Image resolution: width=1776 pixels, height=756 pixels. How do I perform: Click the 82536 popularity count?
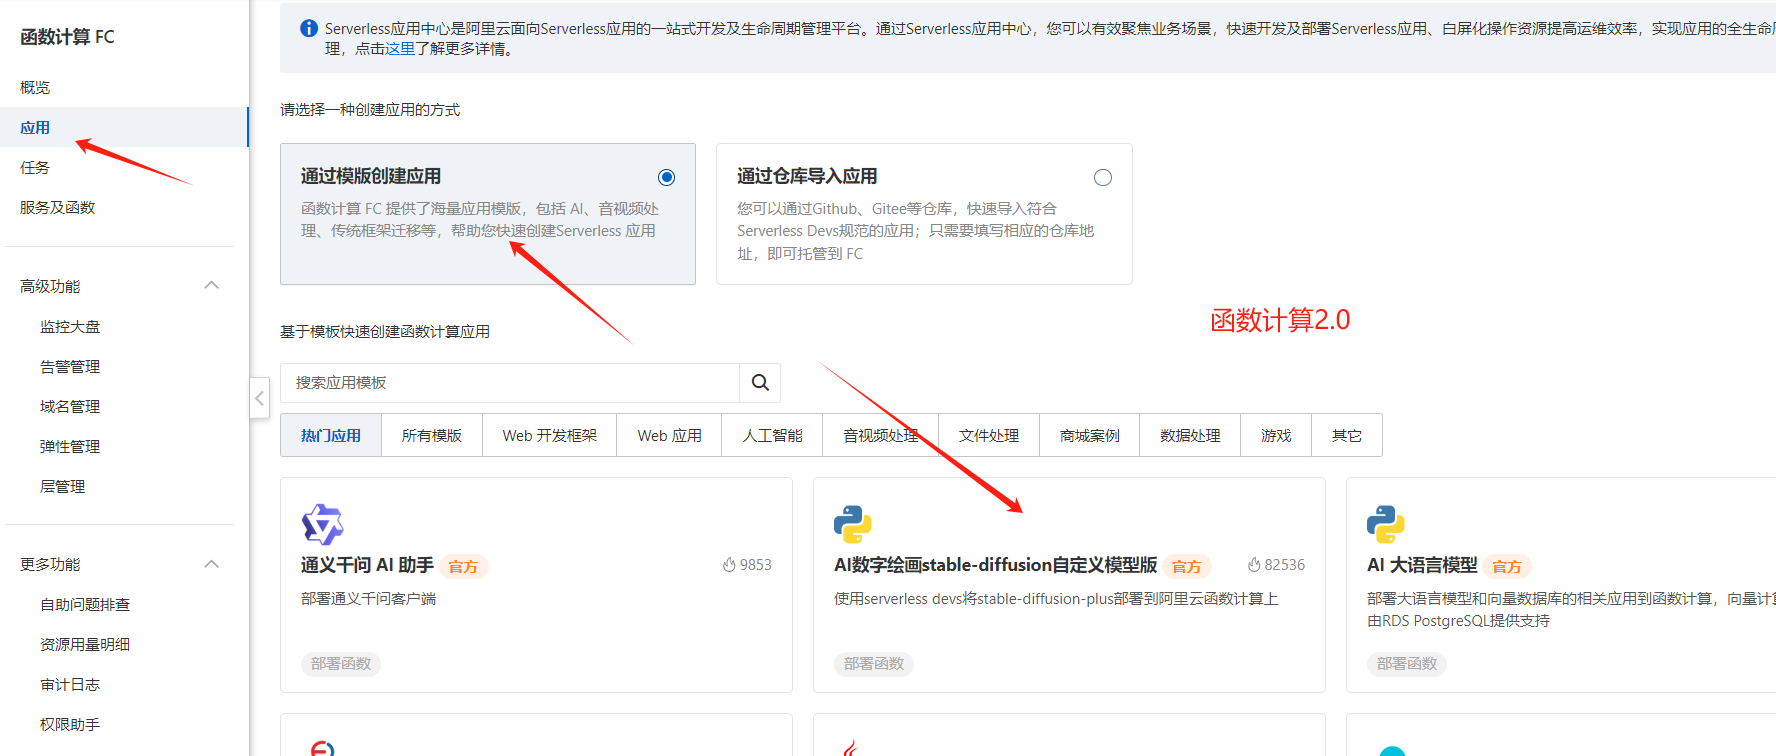[1285, 565]
